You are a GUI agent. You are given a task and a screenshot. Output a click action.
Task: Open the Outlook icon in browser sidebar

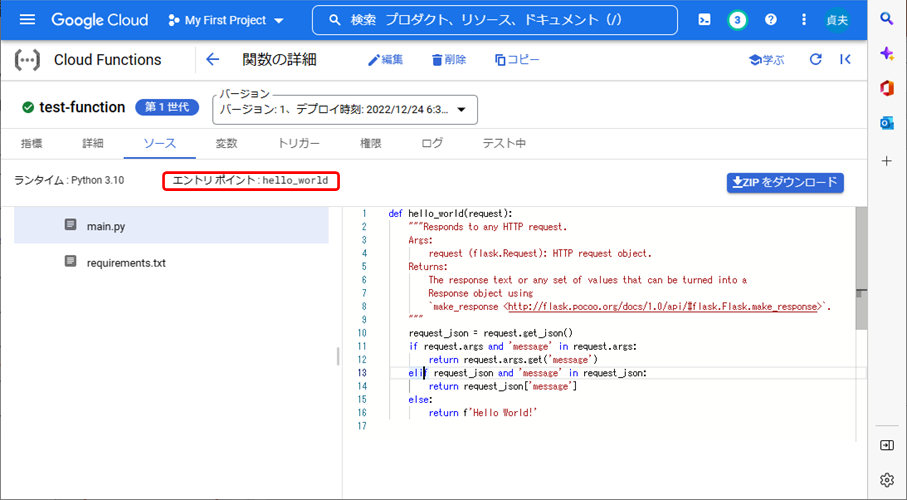[x=886, y=123]
